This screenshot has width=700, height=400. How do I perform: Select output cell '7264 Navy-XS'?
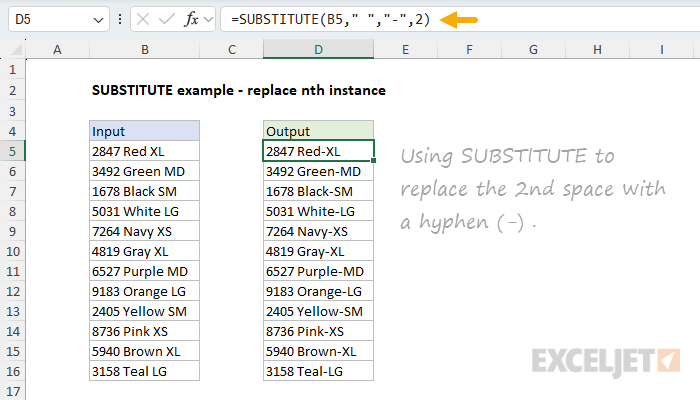coord(318,231)
